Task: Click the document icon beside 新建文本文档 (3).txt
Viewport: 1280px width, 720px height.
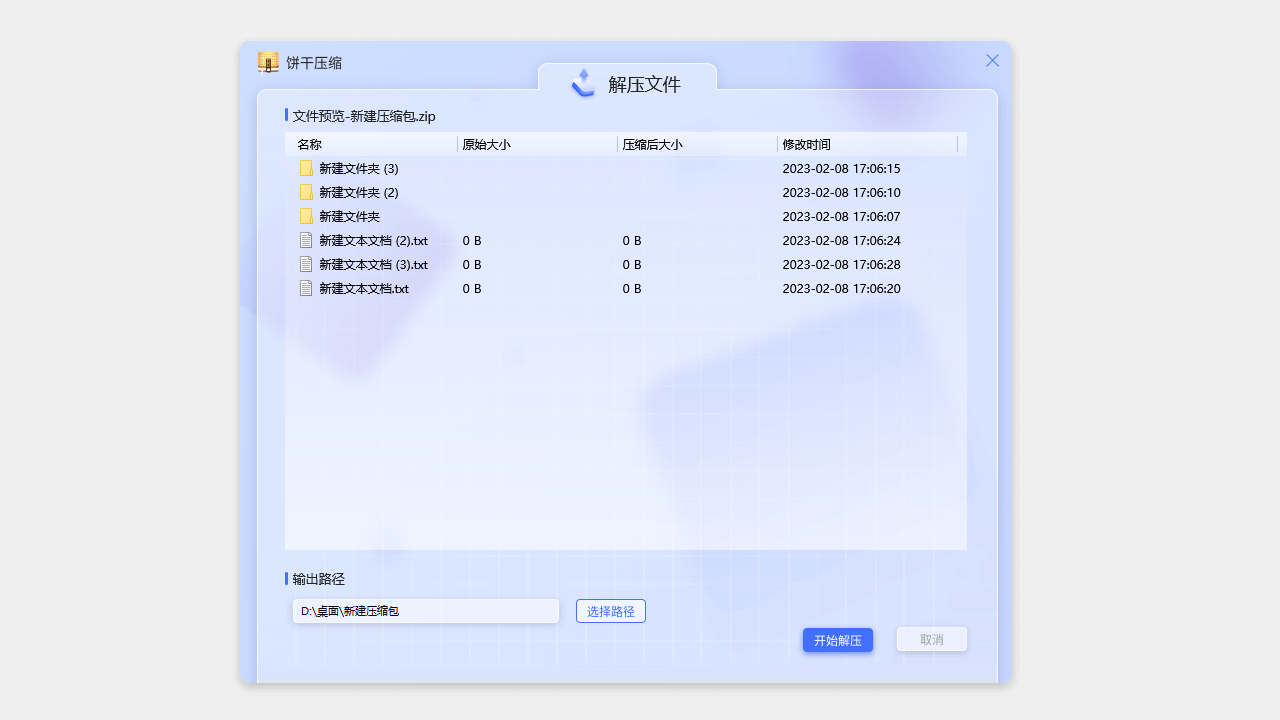Action: pyautogui.click(x=306, y=264)
